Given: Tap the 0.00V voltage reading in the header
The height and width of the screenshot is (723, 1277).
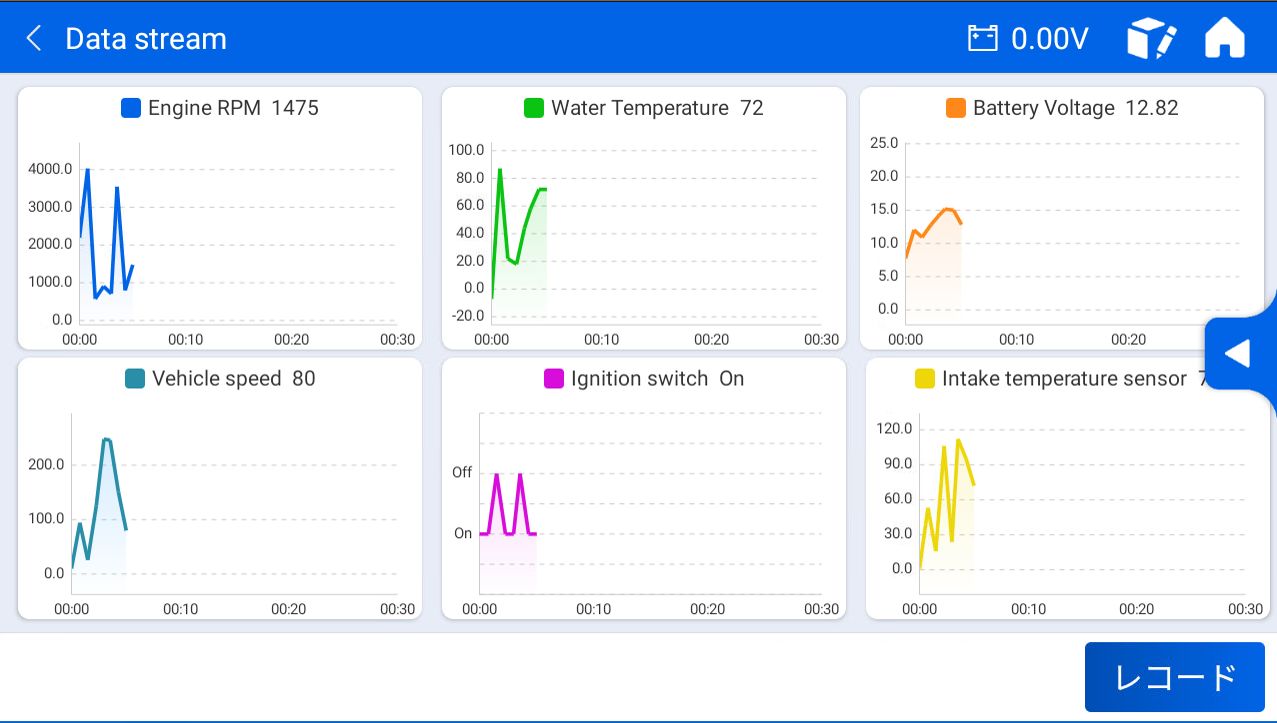Looking at the screenshot, I should pyautogui.click(x=1049, y=39).
